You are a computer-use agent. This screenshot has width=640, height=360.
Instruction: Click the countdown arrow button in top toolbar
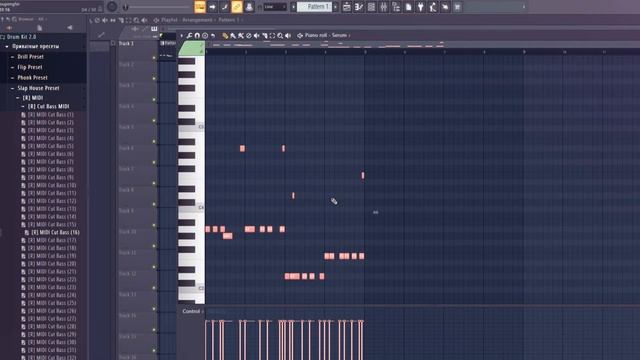pos(212,7)
